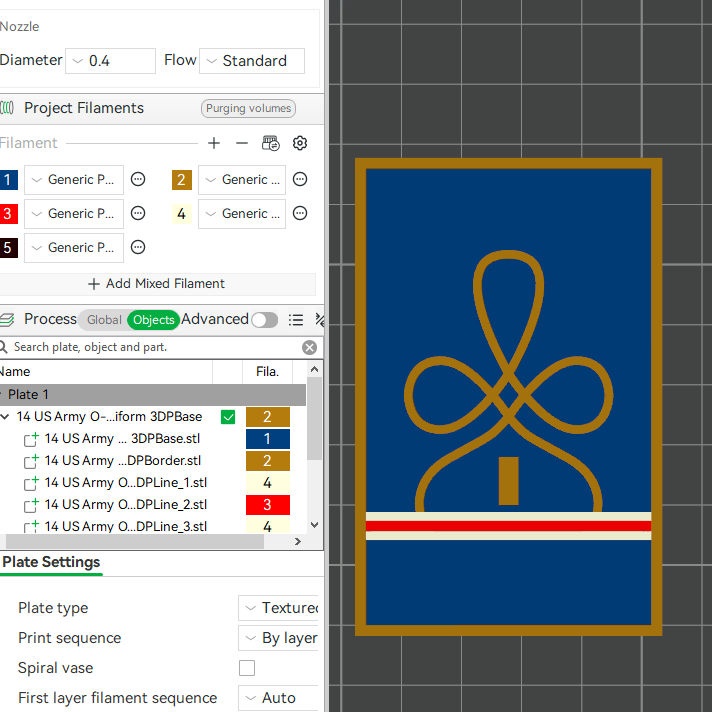Screen dimensions: 712x712
Task: Click the Fila. column header
Action: (267, 372)
